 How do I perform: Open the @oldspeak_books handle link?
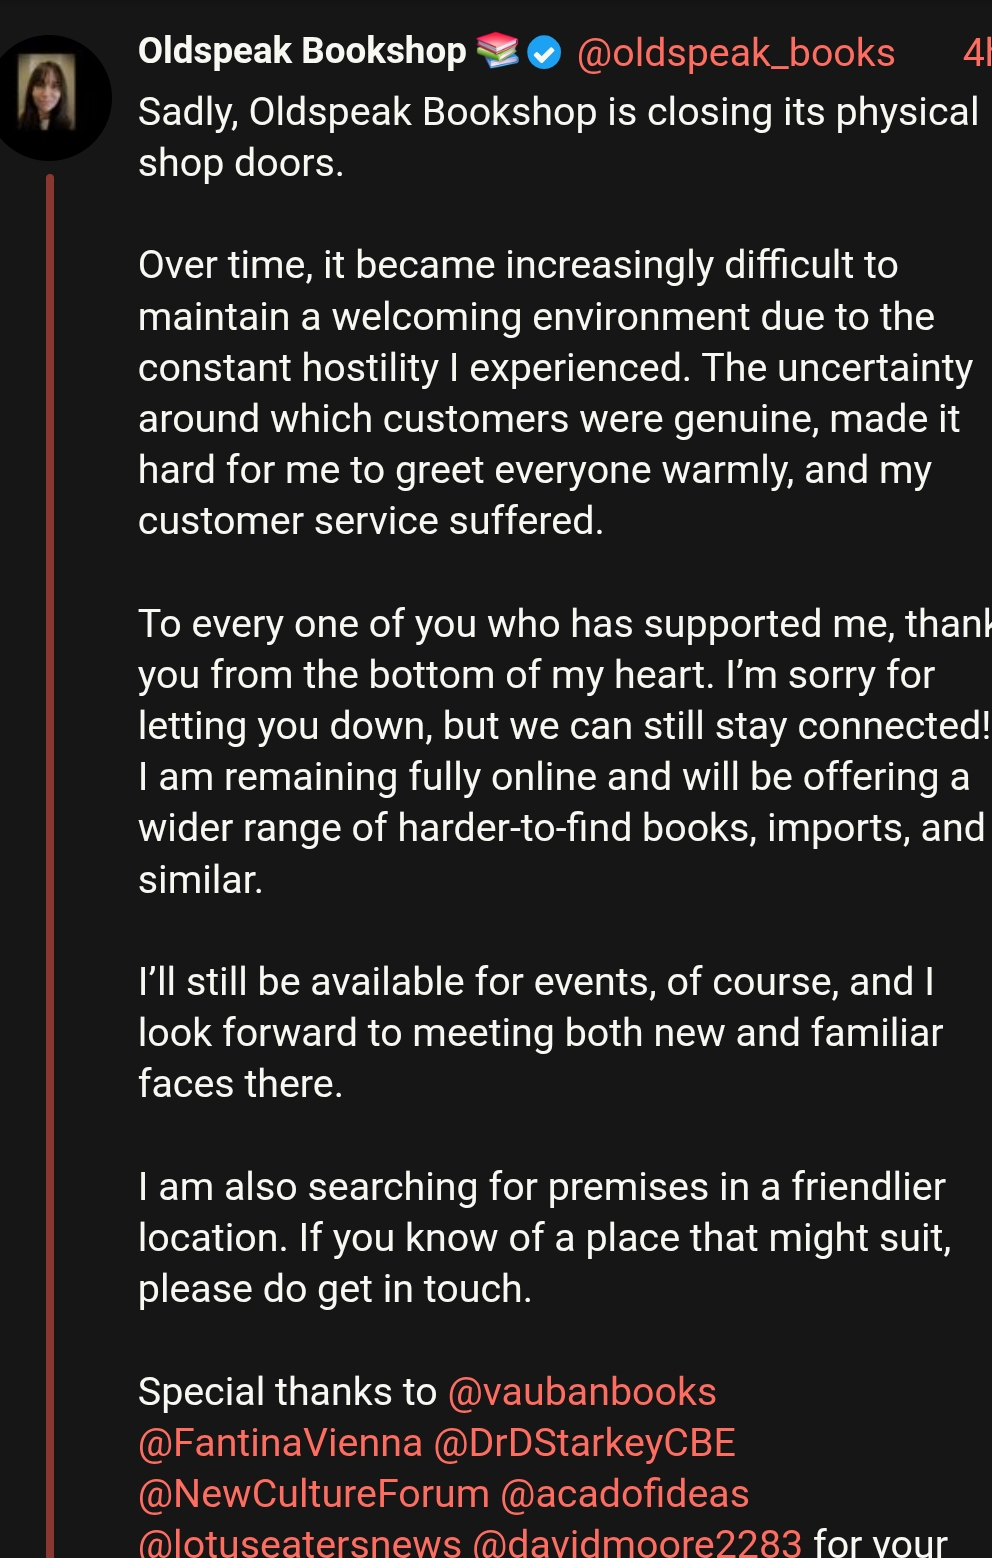[736, 52]
